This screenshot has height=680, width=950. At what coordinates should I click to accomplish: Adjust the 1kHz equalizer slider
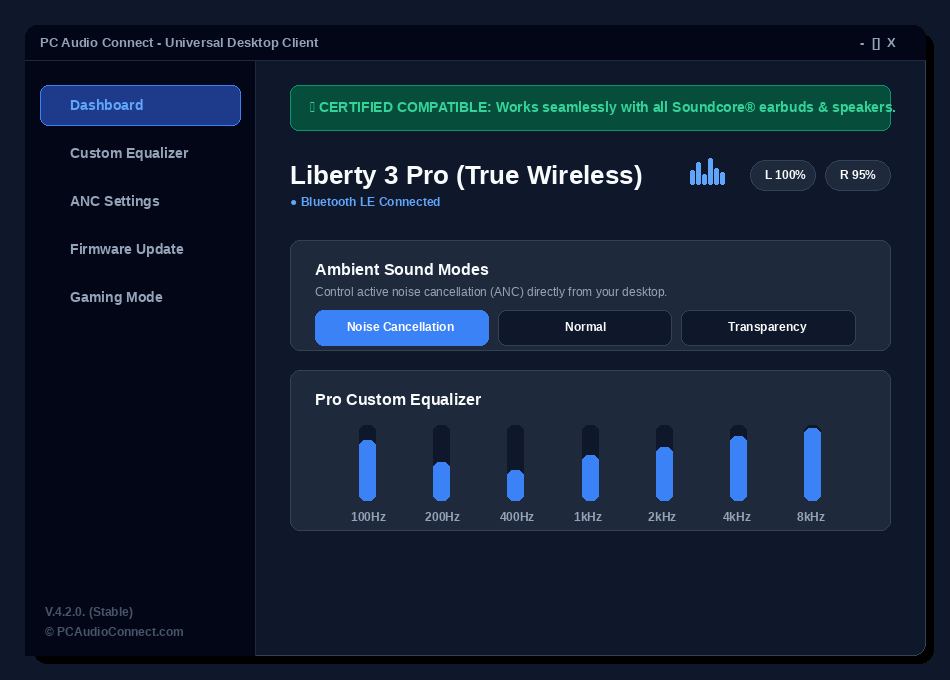(590, 463)
